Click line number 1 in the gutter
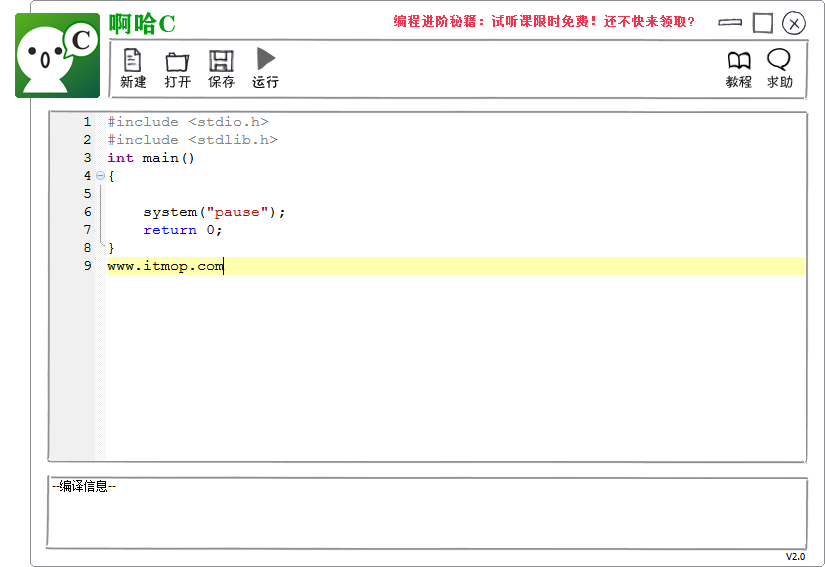The height and width of the screenshot is (567, 825). (87, 122)
